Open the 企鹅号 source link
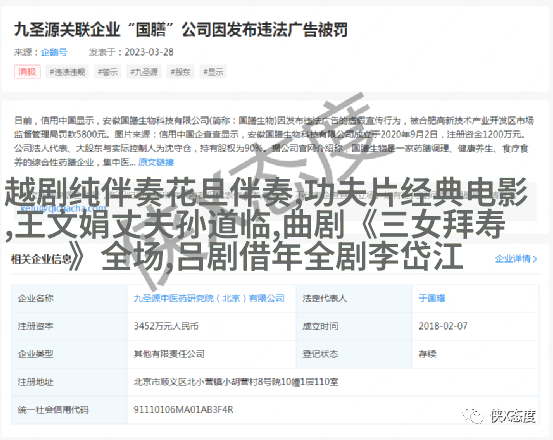Image resolution: width=553 pixels, height=440 pixels. [54, 52]
